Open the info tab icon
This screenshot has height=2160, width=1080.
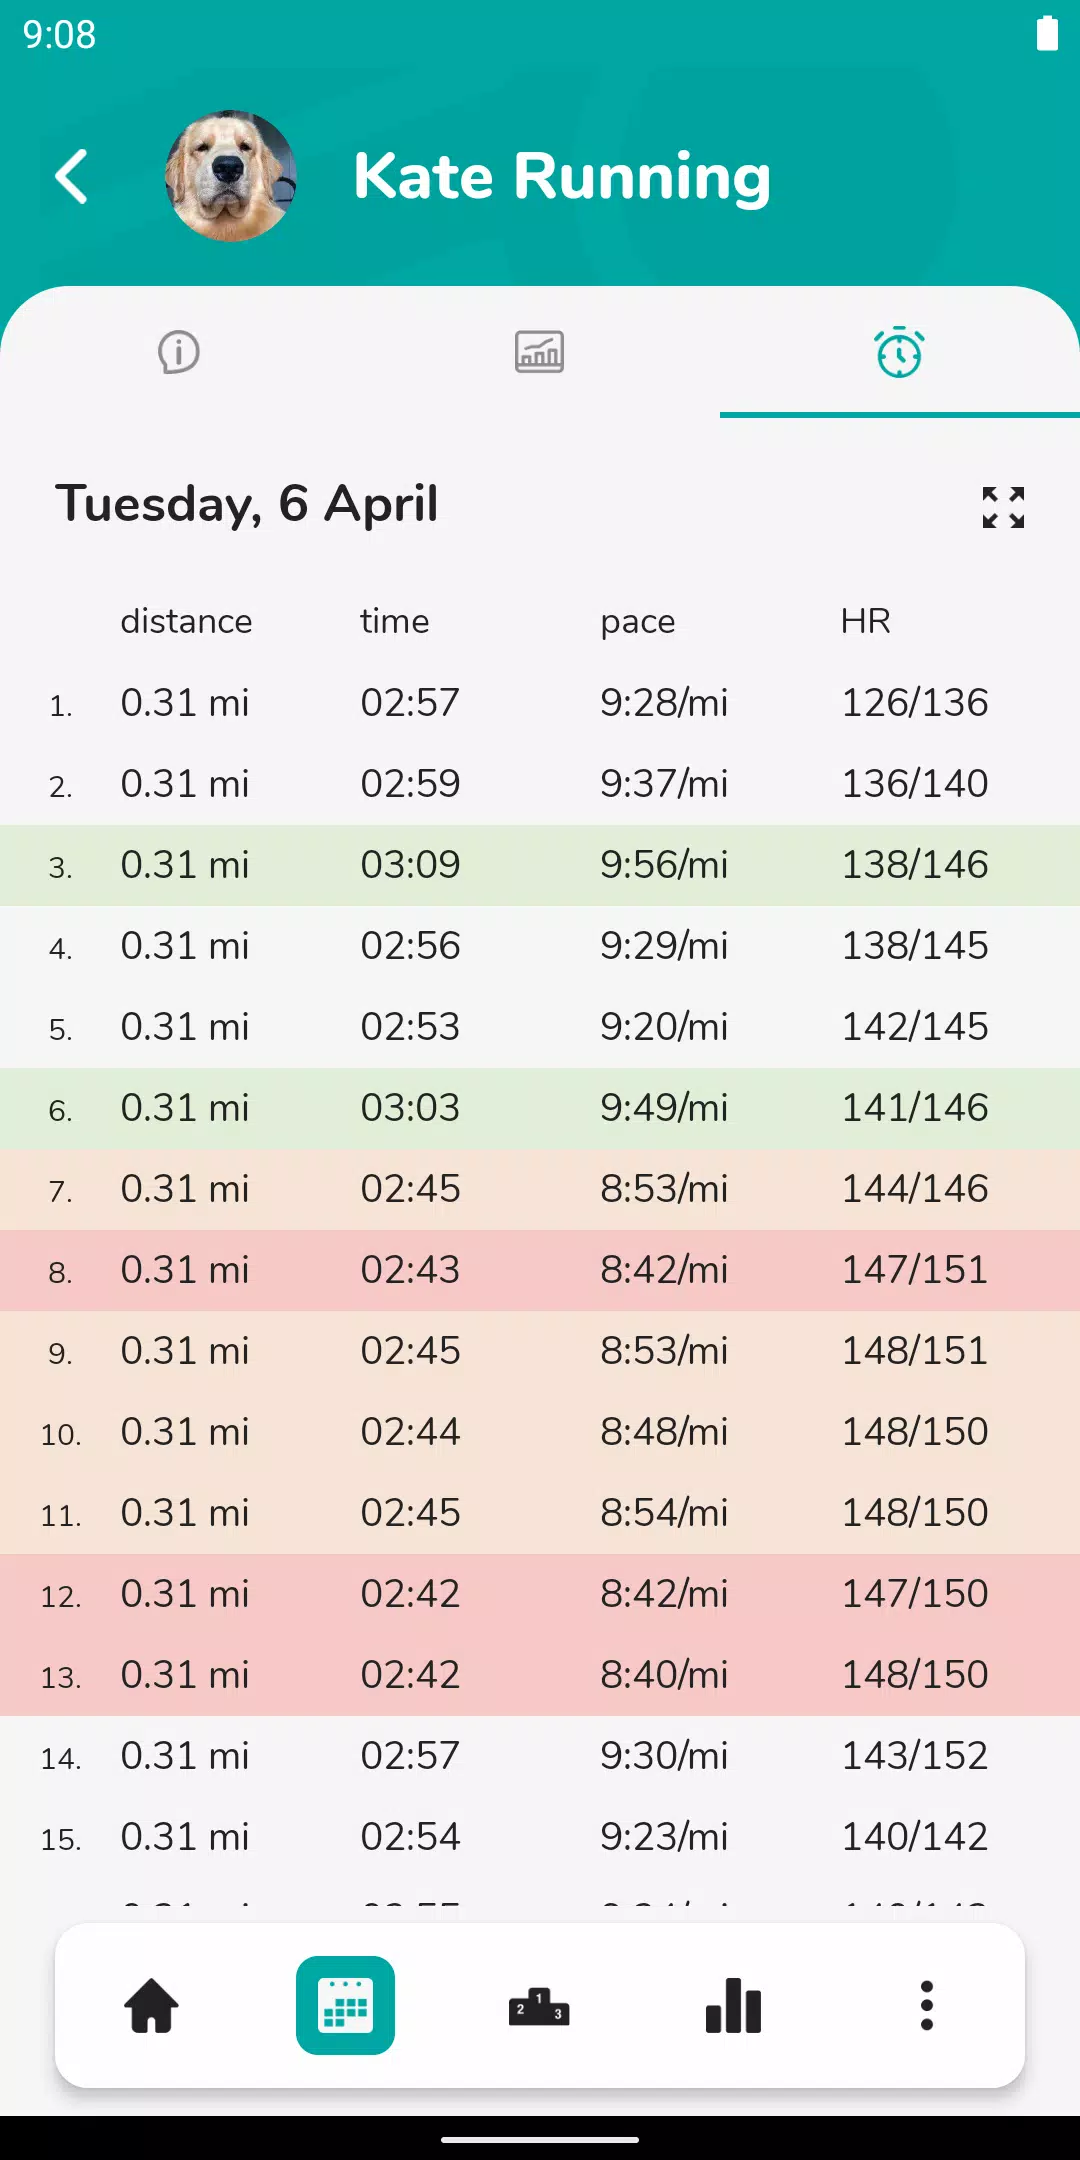[179, 352]
